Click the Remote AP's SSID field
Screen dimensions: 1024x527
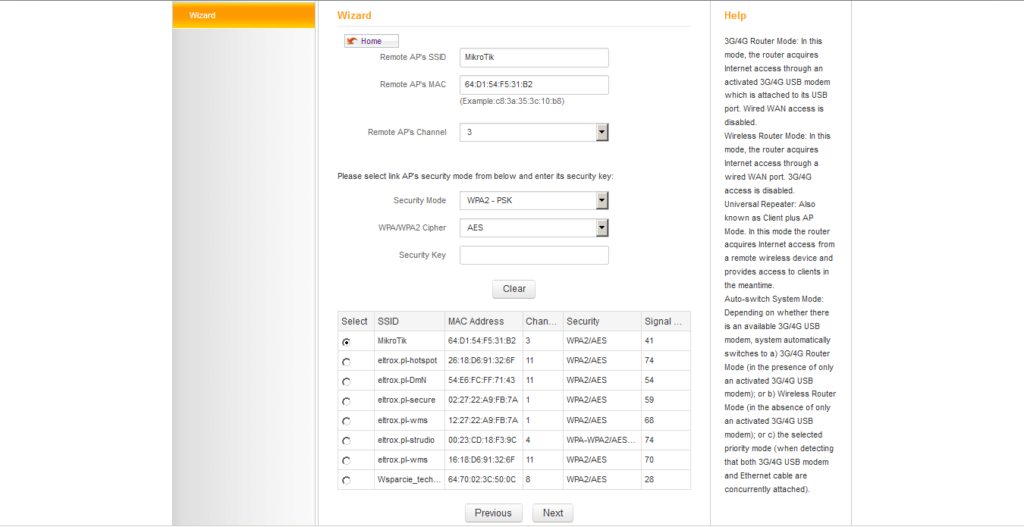point(534,58)
